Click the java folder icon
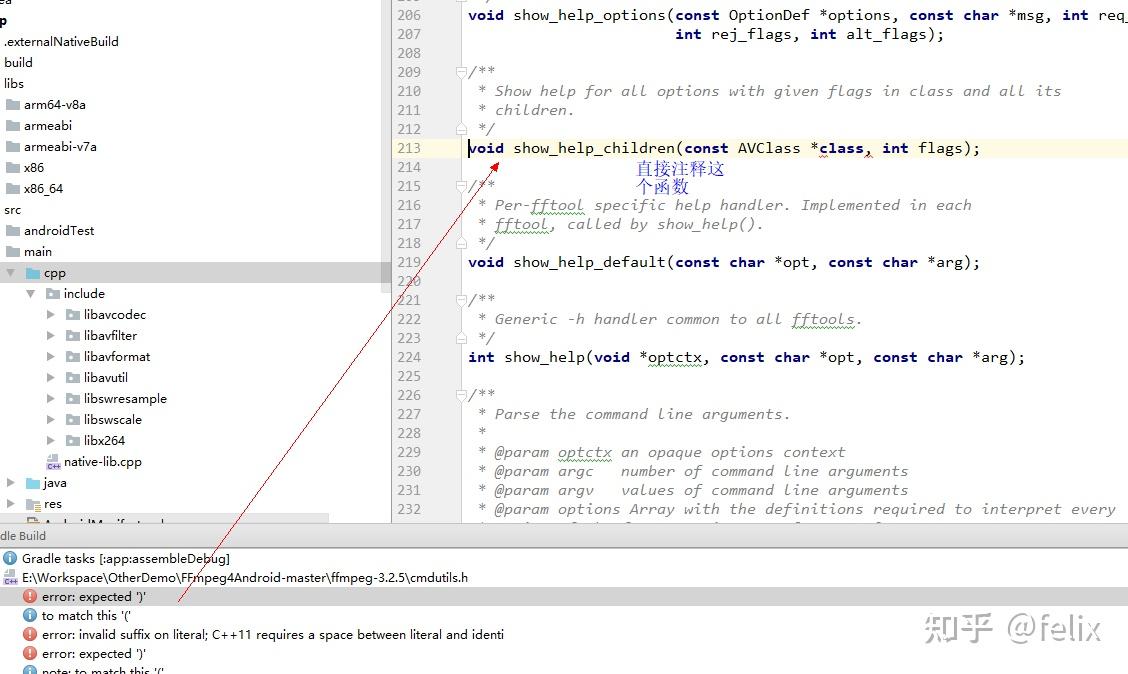1128x674 pixels. pyautogui.click(x=33, y=483)
